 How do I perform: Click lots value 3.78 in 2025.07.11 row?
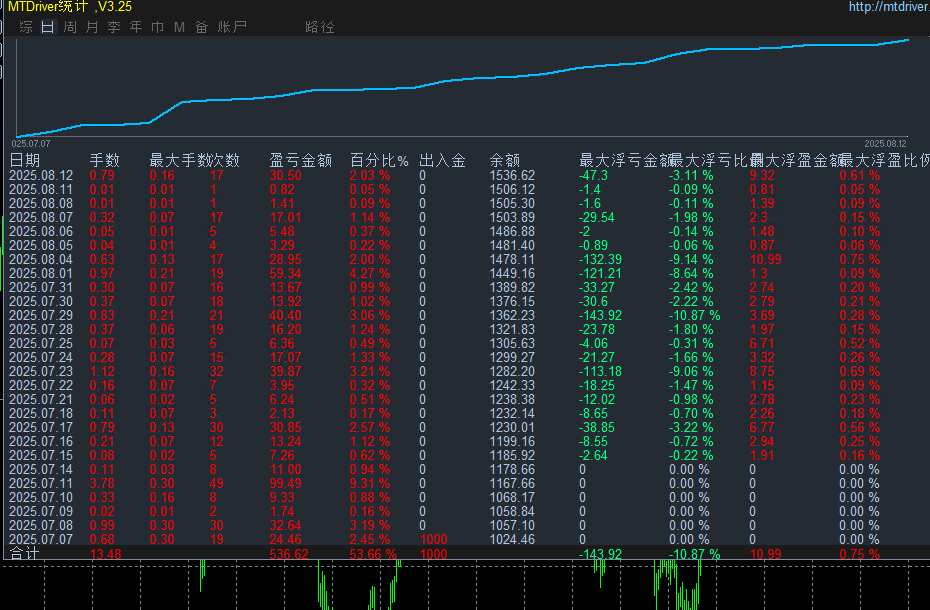(102, 484)
